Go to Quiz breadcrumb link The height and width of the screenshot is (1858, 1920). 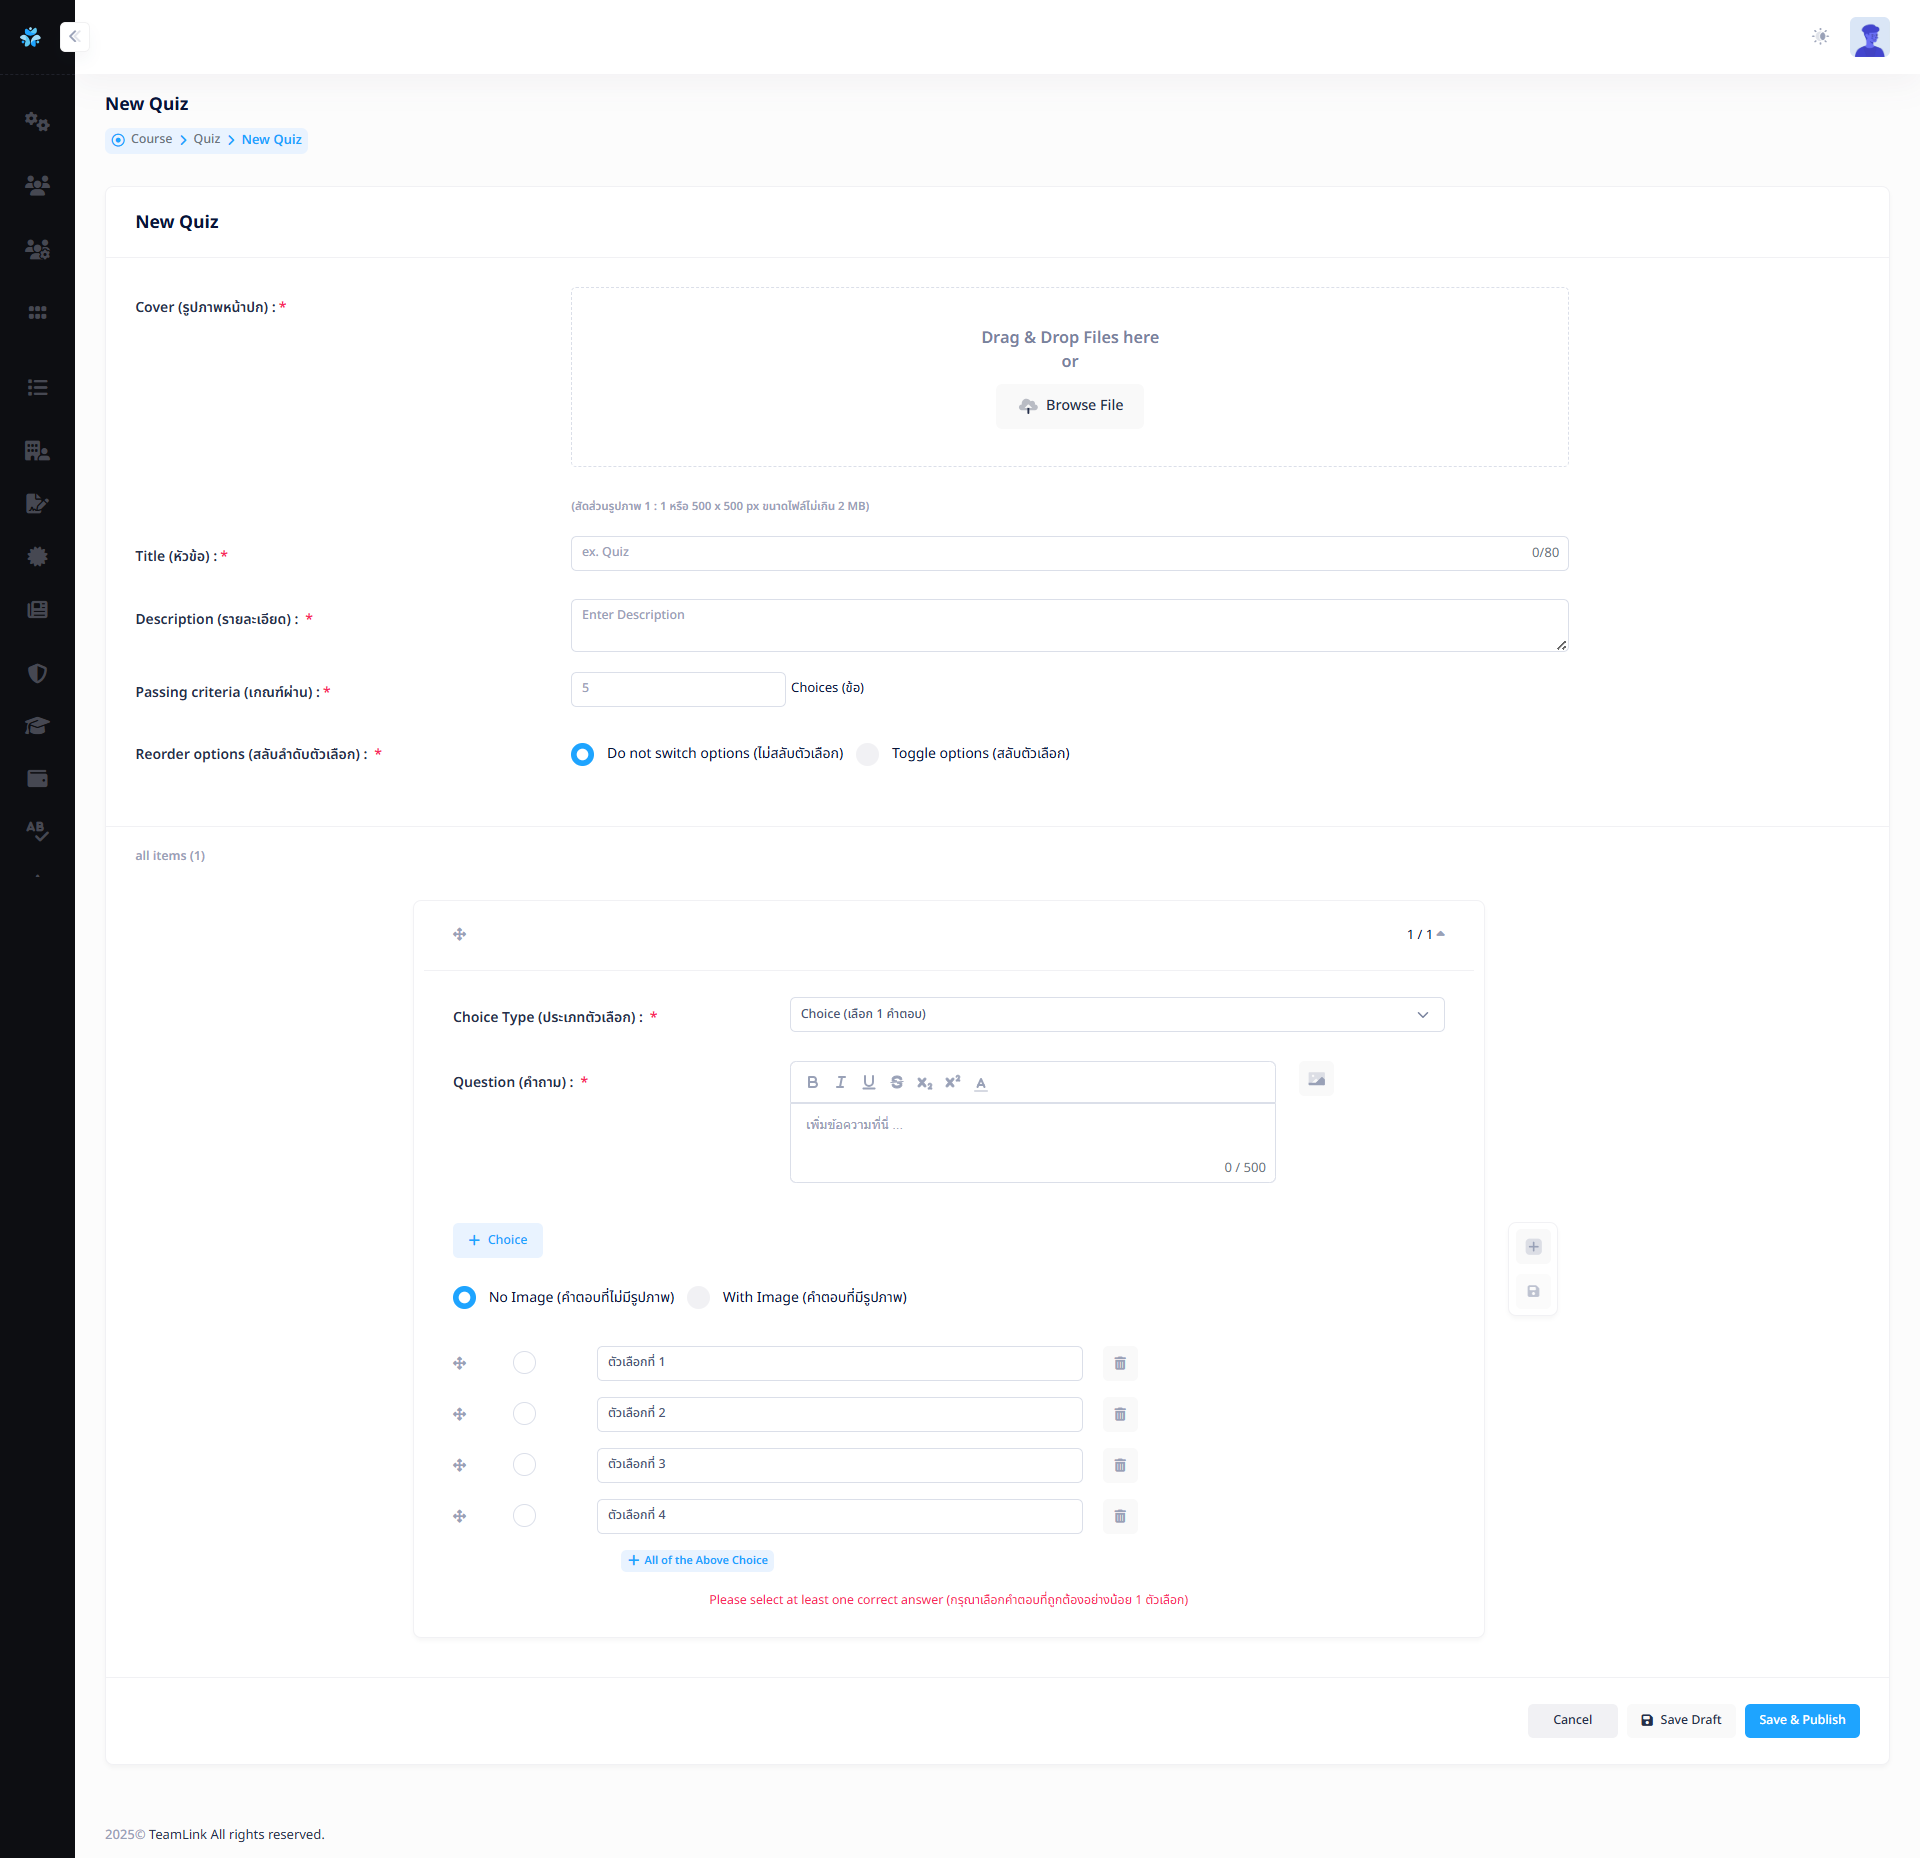(206, 139)
